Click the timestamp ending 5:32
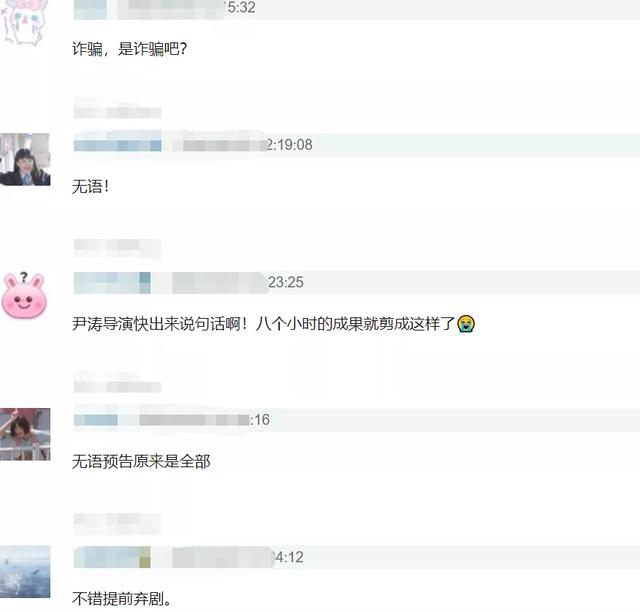Image resolution: width=640 pixels, height=612 pixels. click(x=241, y=7)
